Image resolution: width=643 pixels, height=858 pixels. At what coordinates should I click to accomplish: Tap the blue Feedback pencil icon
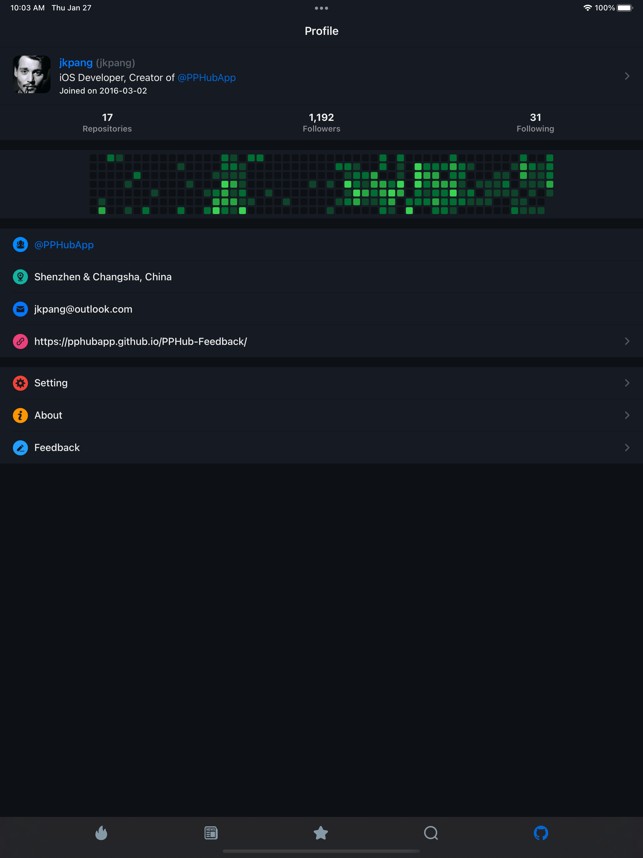20,448
